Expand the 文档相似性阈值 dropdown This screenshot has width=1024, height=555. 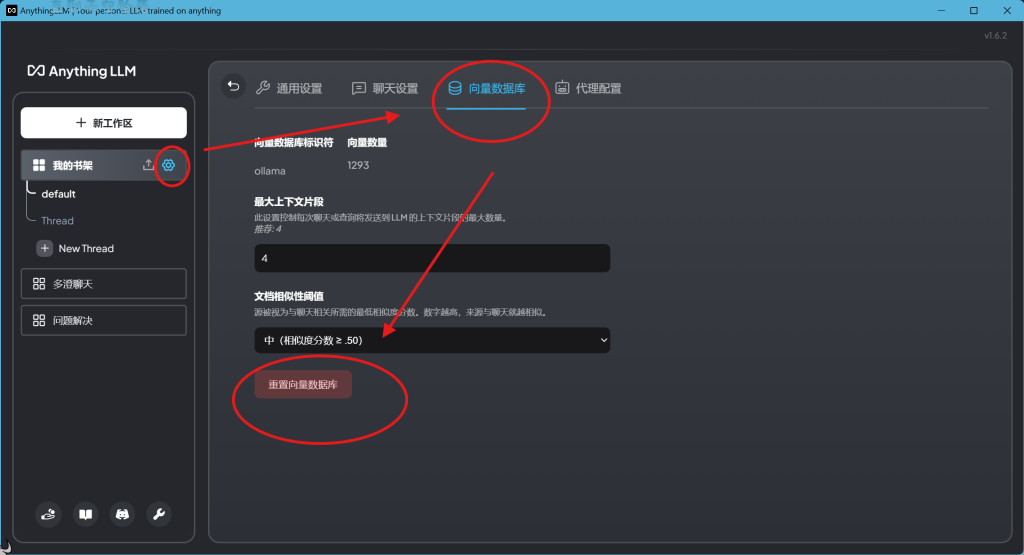click(432, 340)
